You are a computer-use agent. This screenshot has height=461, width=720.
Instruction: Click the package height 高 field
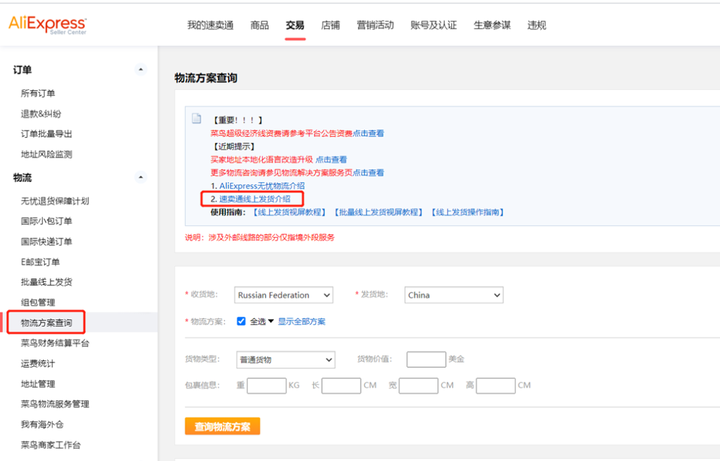pyautogui.click(x=495, y=386)
